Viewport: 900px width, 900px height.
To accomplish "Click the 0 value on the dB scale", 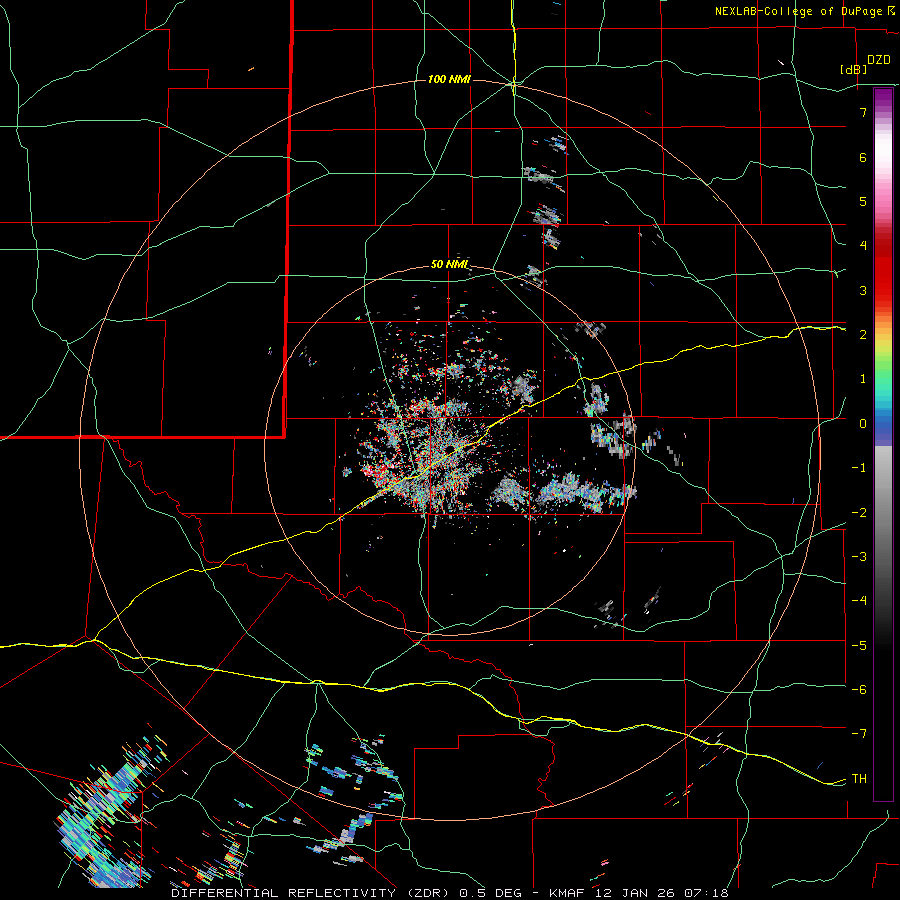I will pos(863,424).
